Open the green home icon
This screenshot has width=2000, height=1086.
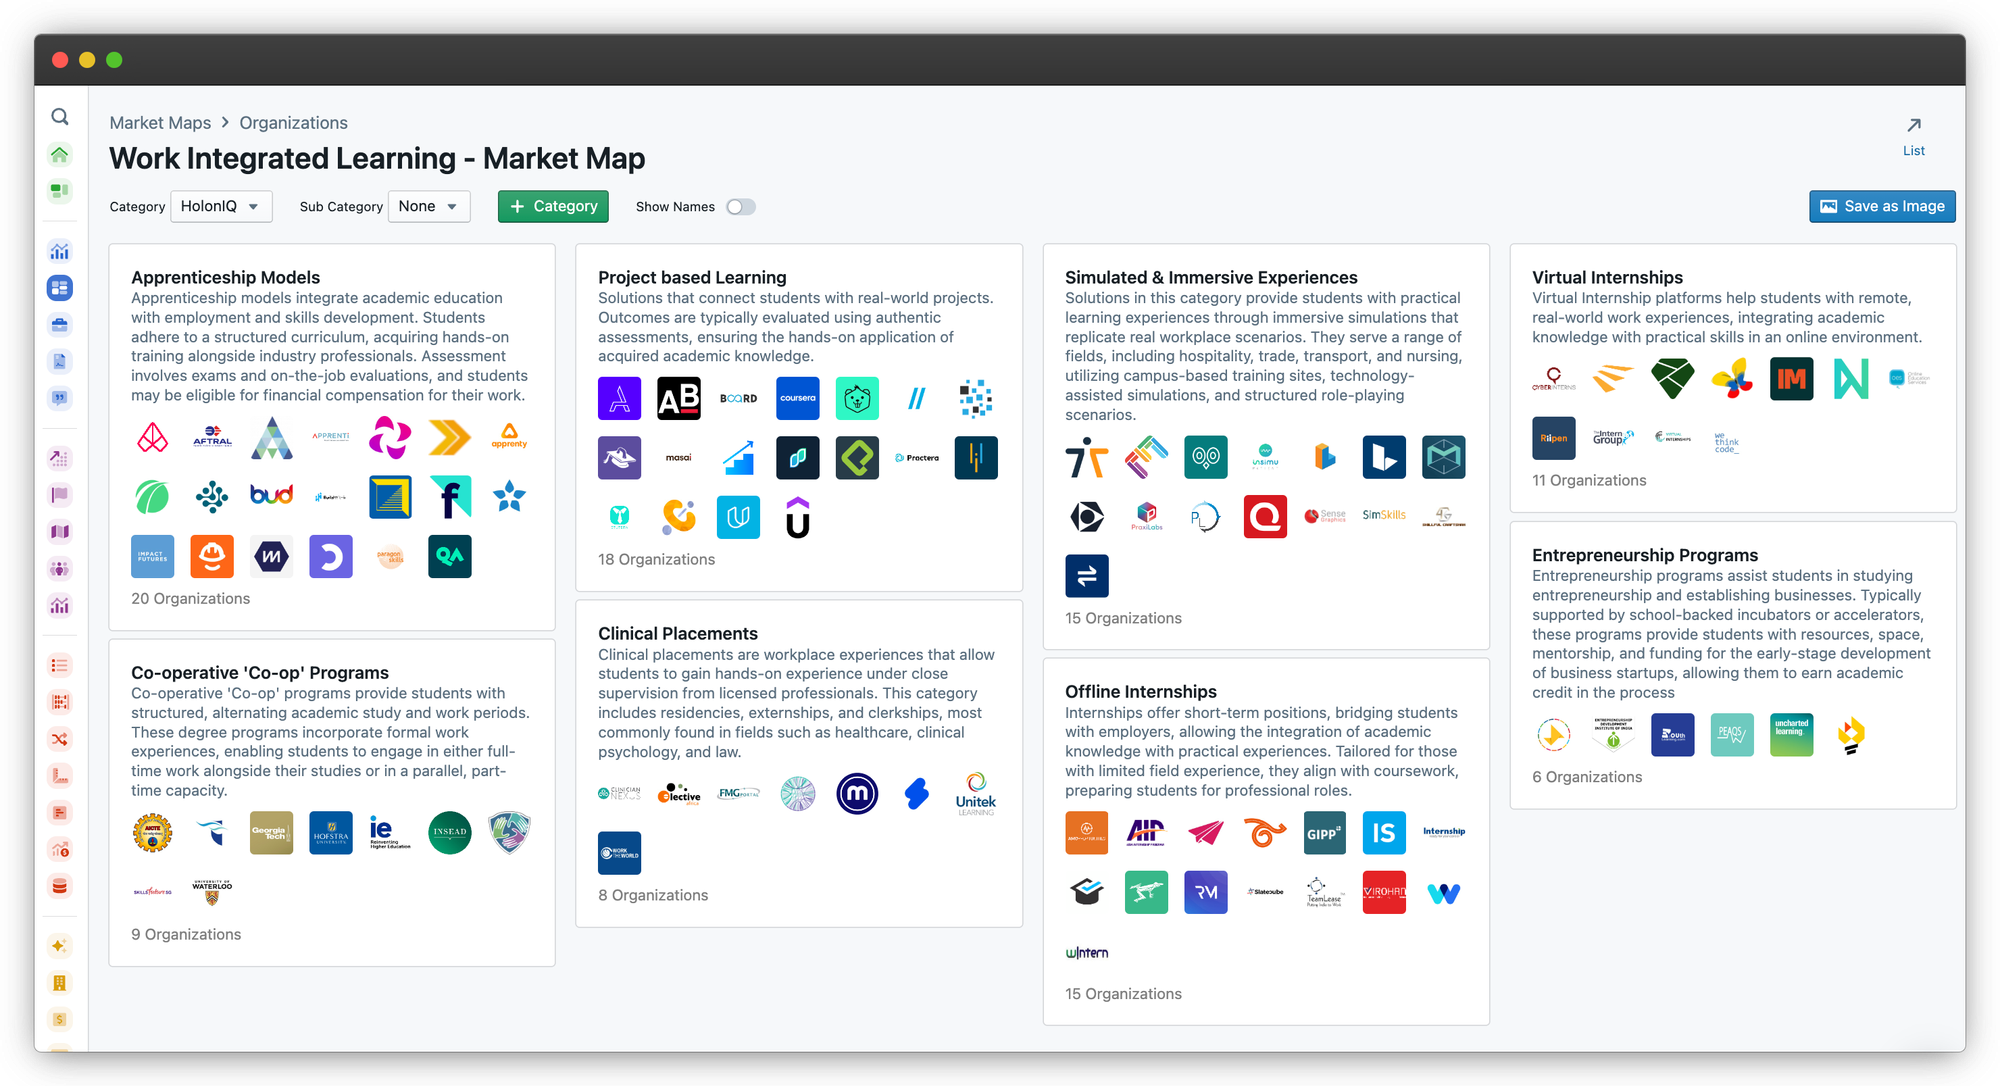[60, 154]
